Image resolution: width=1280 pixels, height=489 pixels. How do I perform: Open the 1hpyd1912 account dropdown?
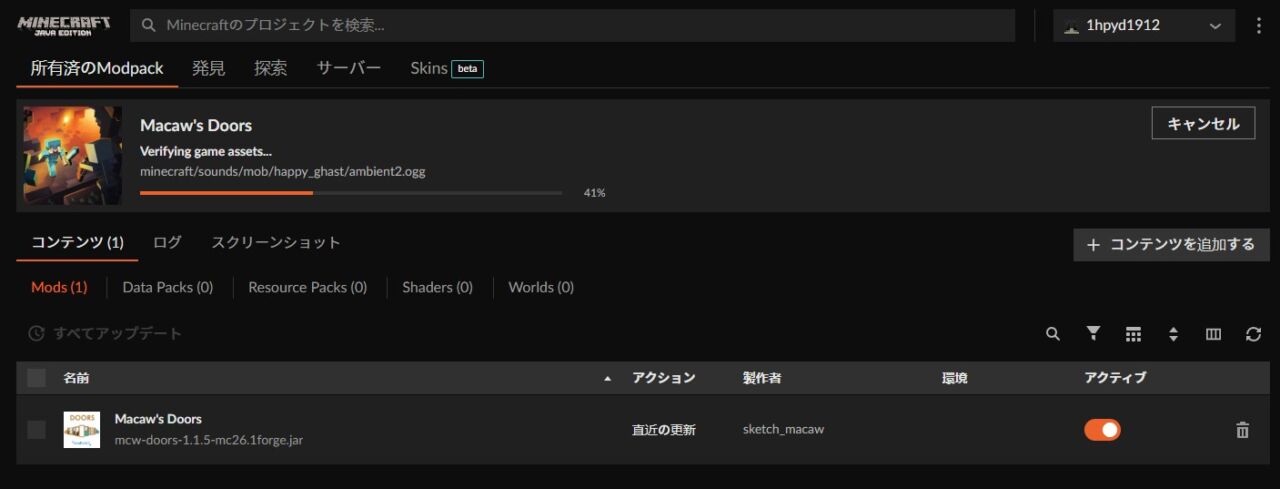(x=1144, y=25)
